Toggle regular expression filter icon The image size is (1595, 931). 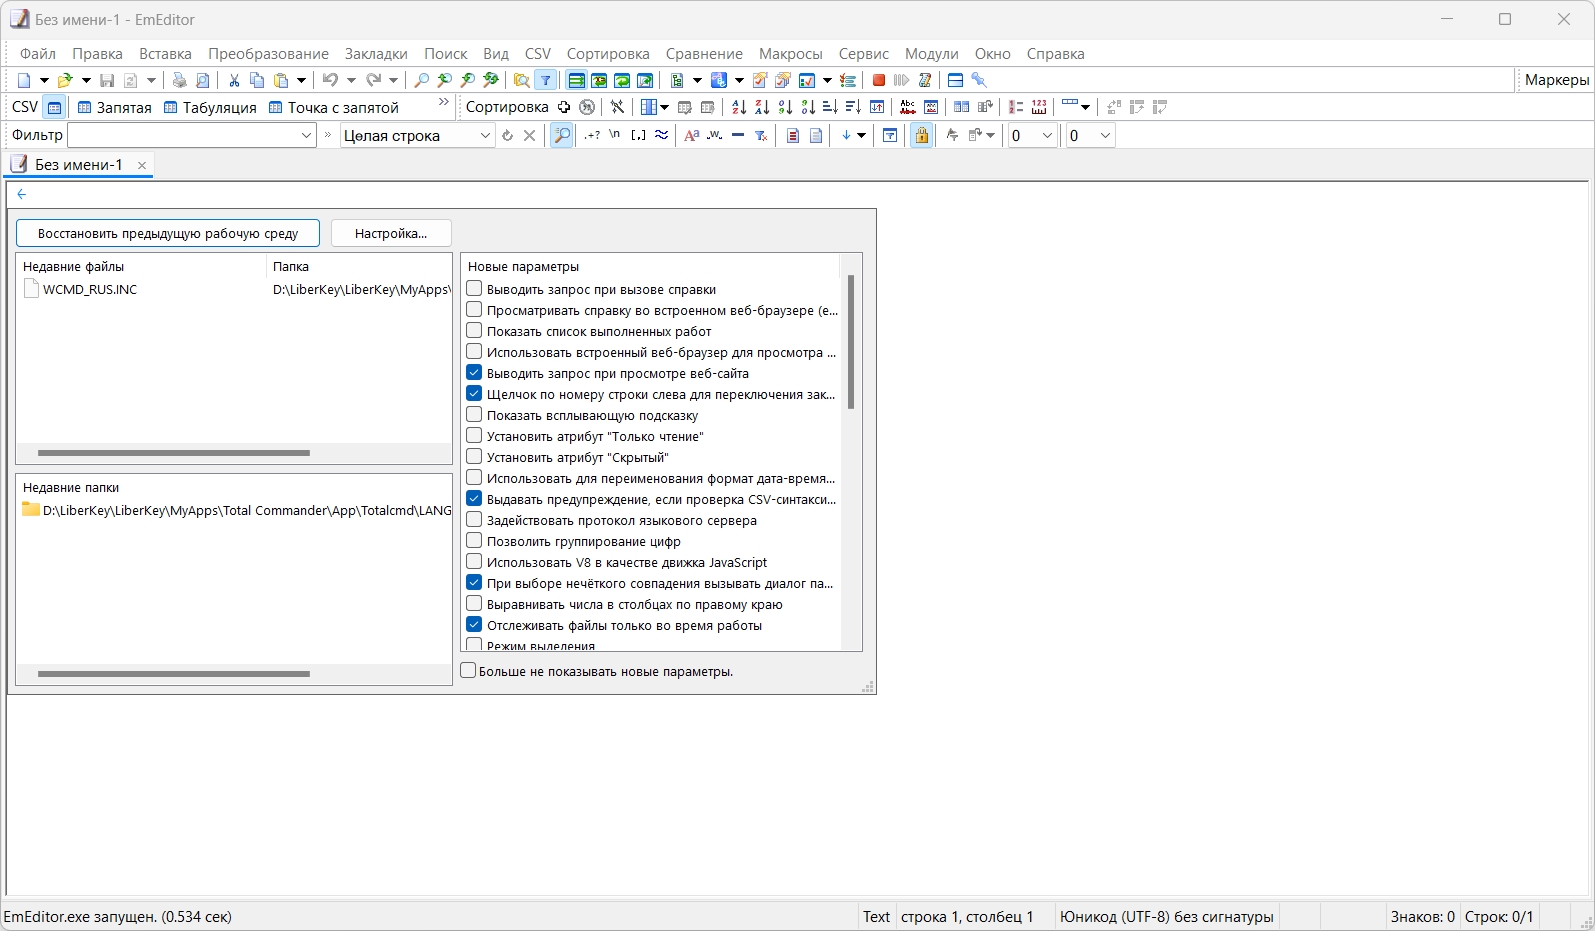coord(592,135)
